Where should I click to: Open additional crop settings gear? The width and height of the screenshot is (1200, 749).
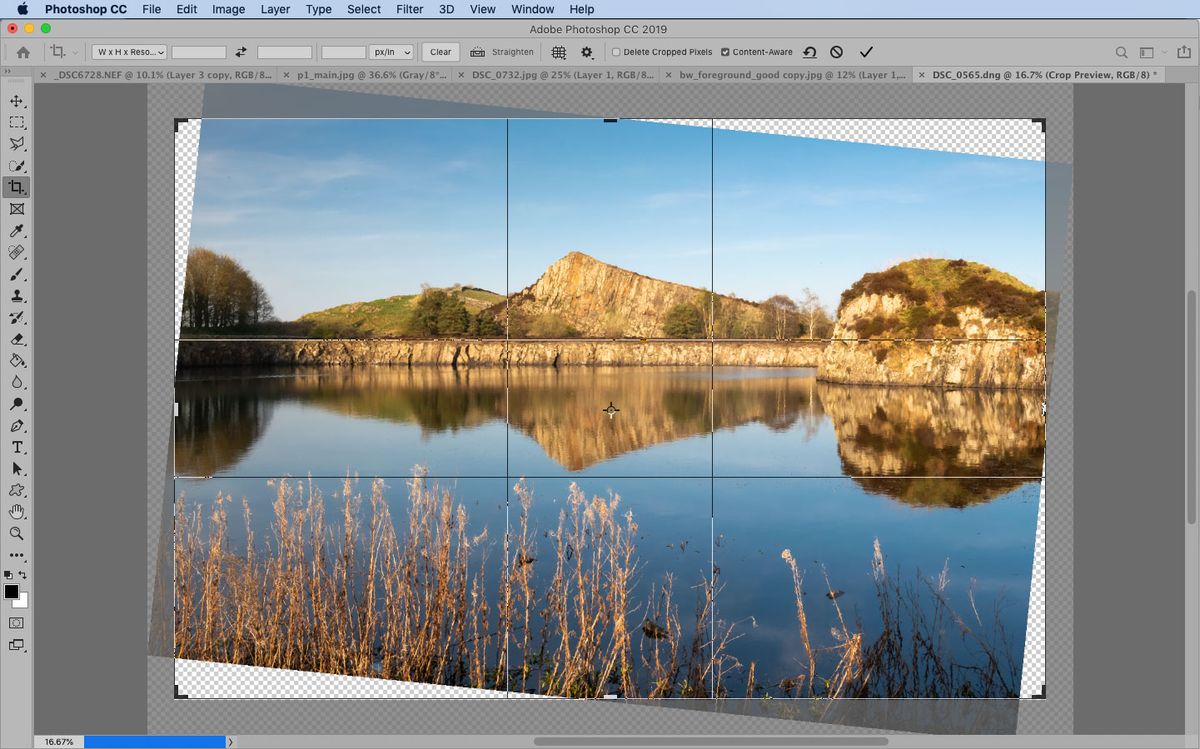click(587, 52)
